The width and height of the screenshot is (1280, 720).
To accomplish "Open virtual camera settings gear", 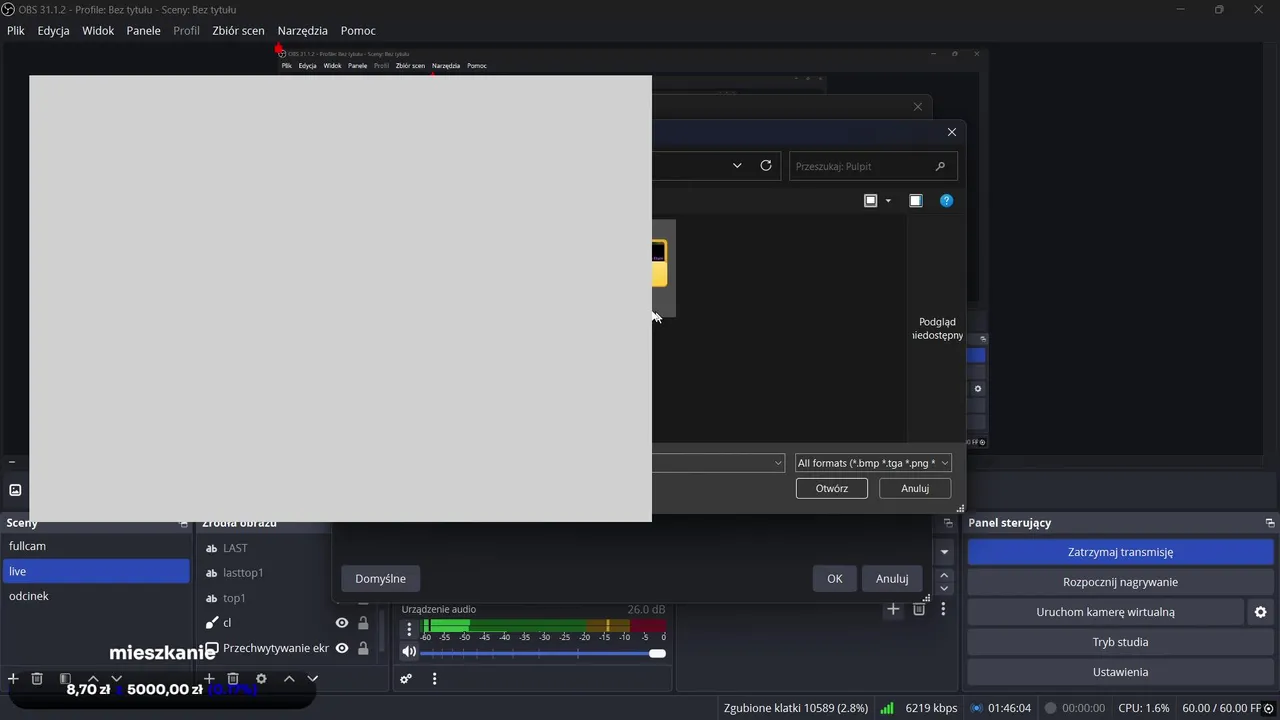I will (1260, 612).
